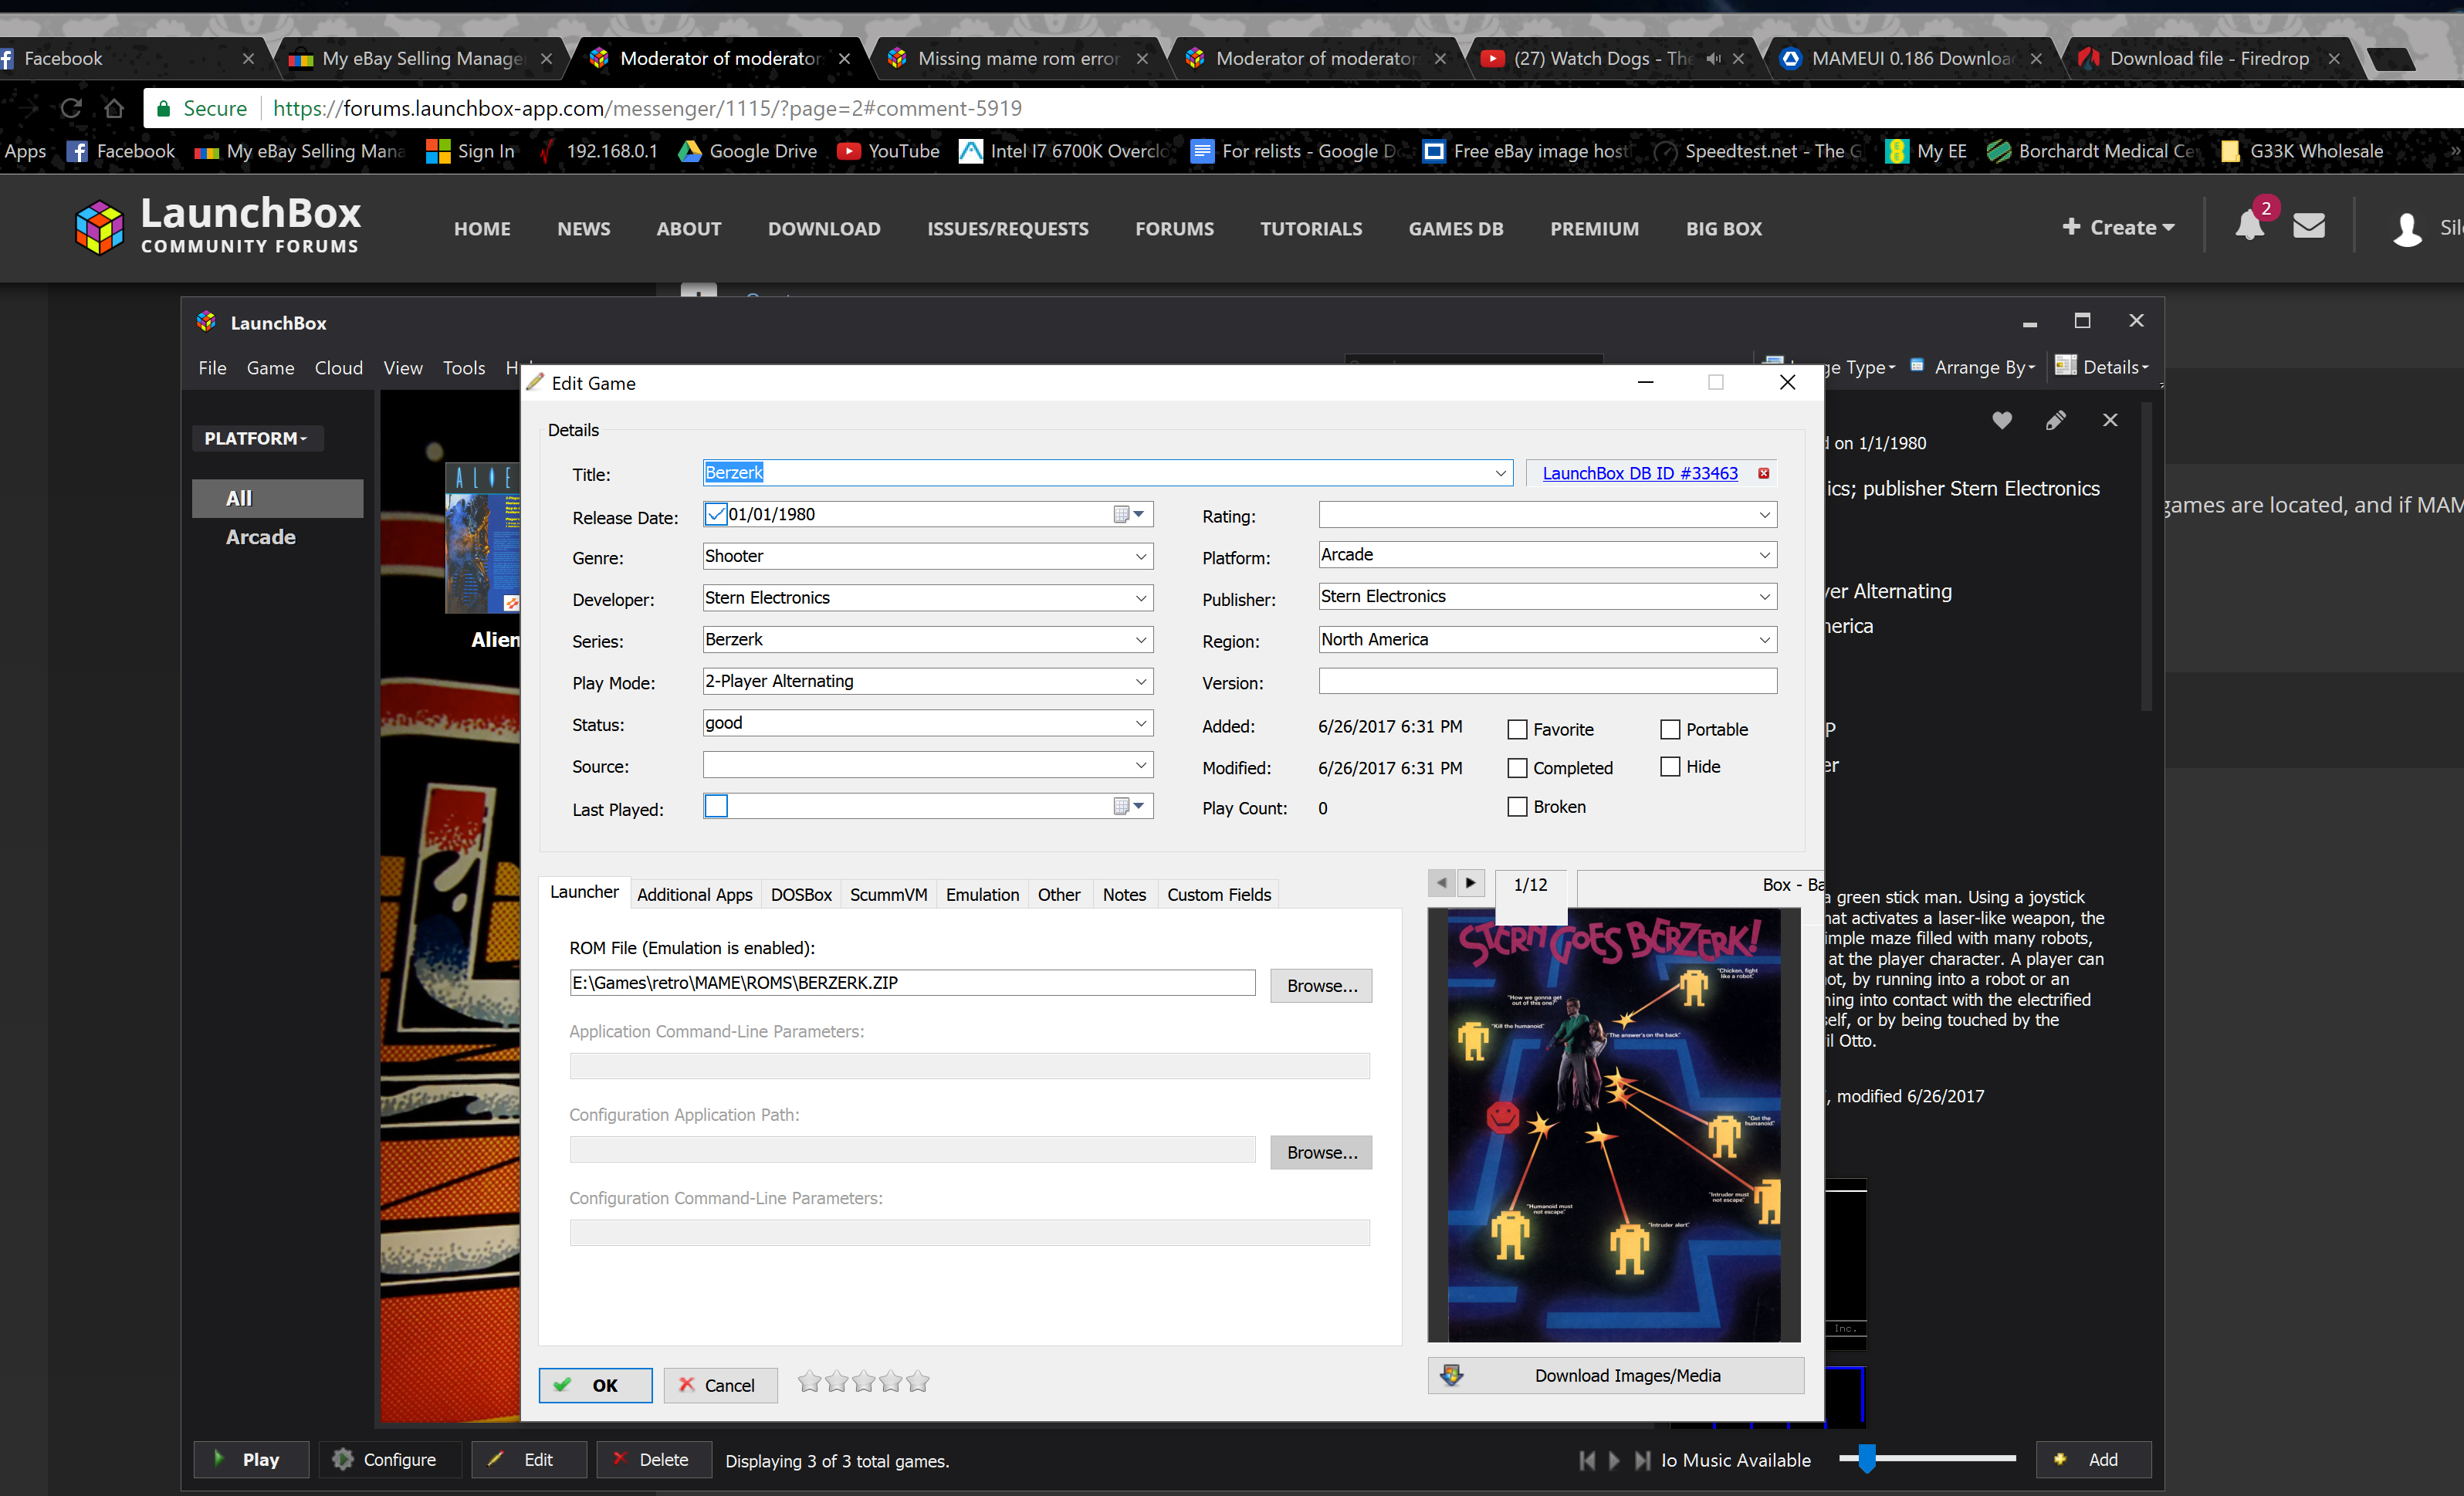The image size is (2464, 1496).
Task: Click the favorite heart icon in details panel
Action: tap(2001, 421)
